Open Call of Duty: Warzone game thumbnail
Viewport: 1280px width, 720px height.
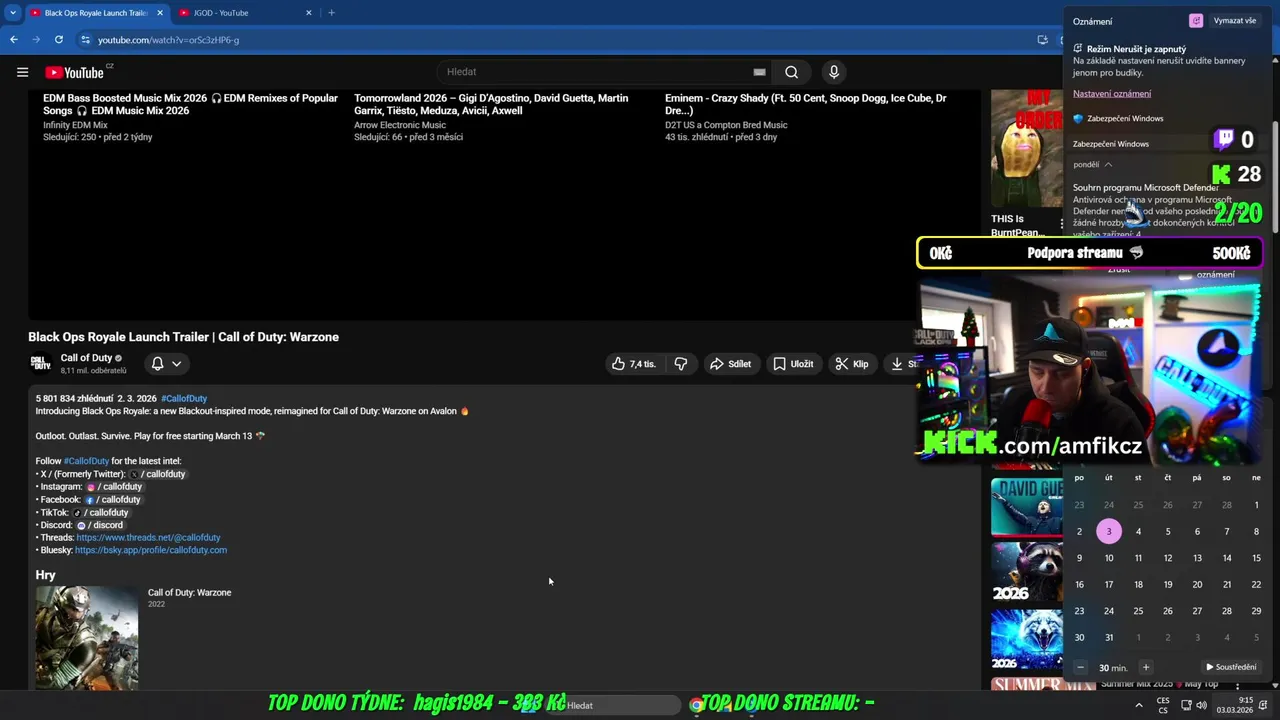point(87,637)
